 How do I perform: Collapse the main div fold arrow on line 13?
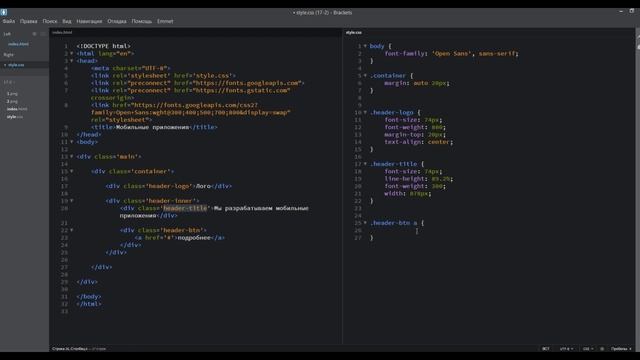tap(72, 156)
